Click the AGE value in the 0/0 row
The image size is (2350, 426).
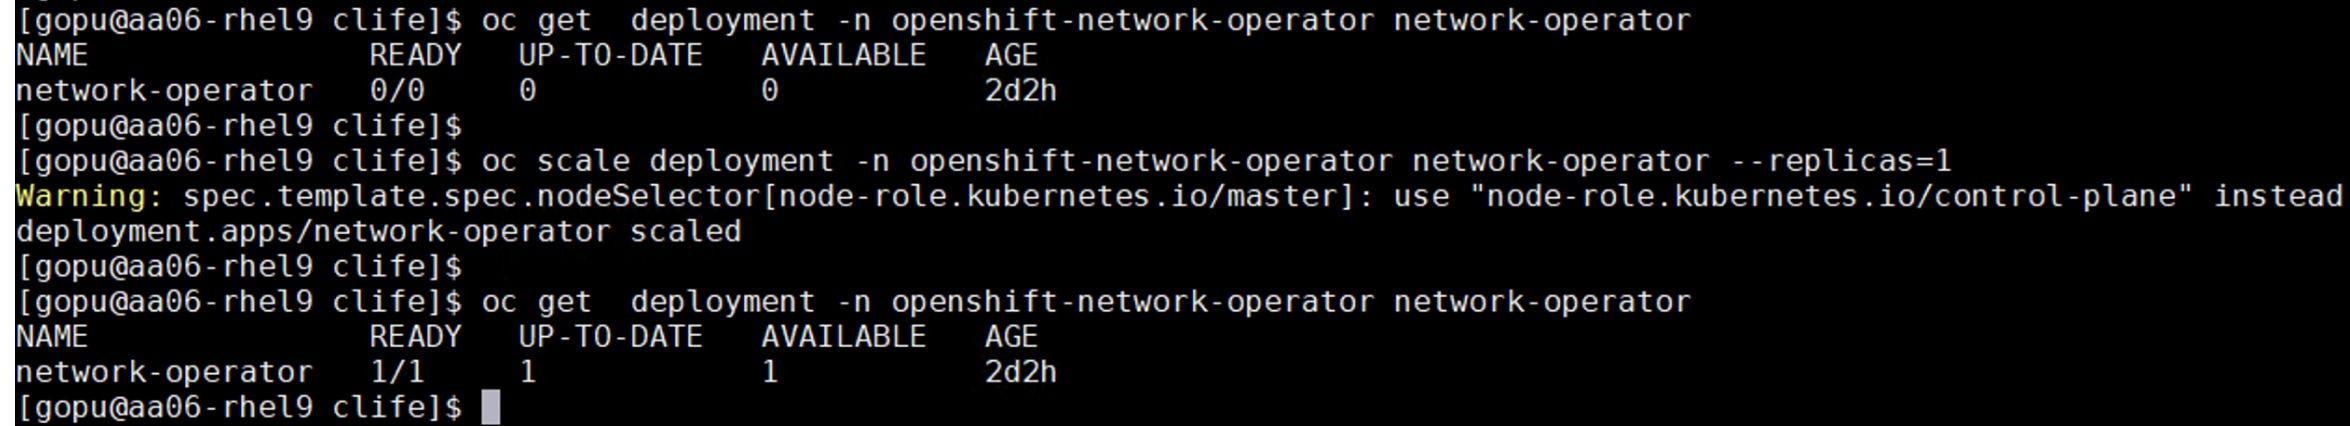coord(1020,91)
